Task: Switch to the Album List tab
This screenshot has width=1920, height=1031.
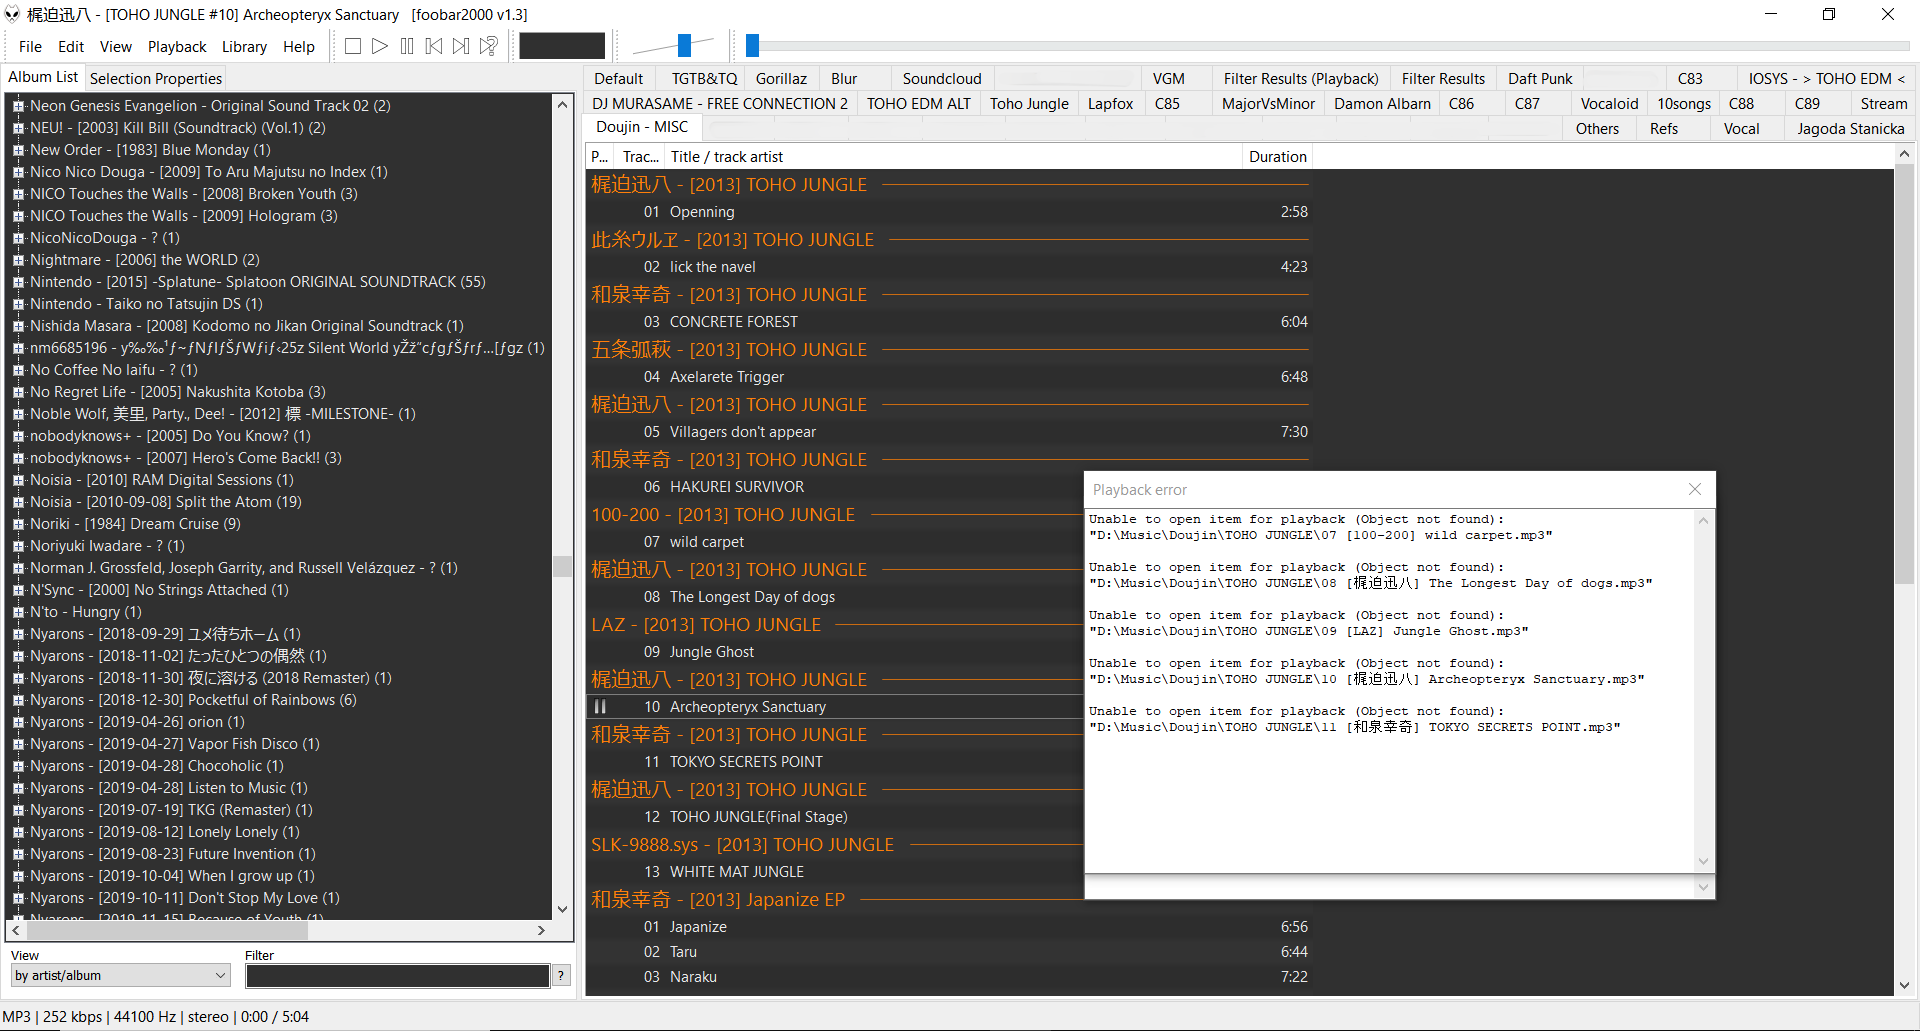Action: point(43,77)
